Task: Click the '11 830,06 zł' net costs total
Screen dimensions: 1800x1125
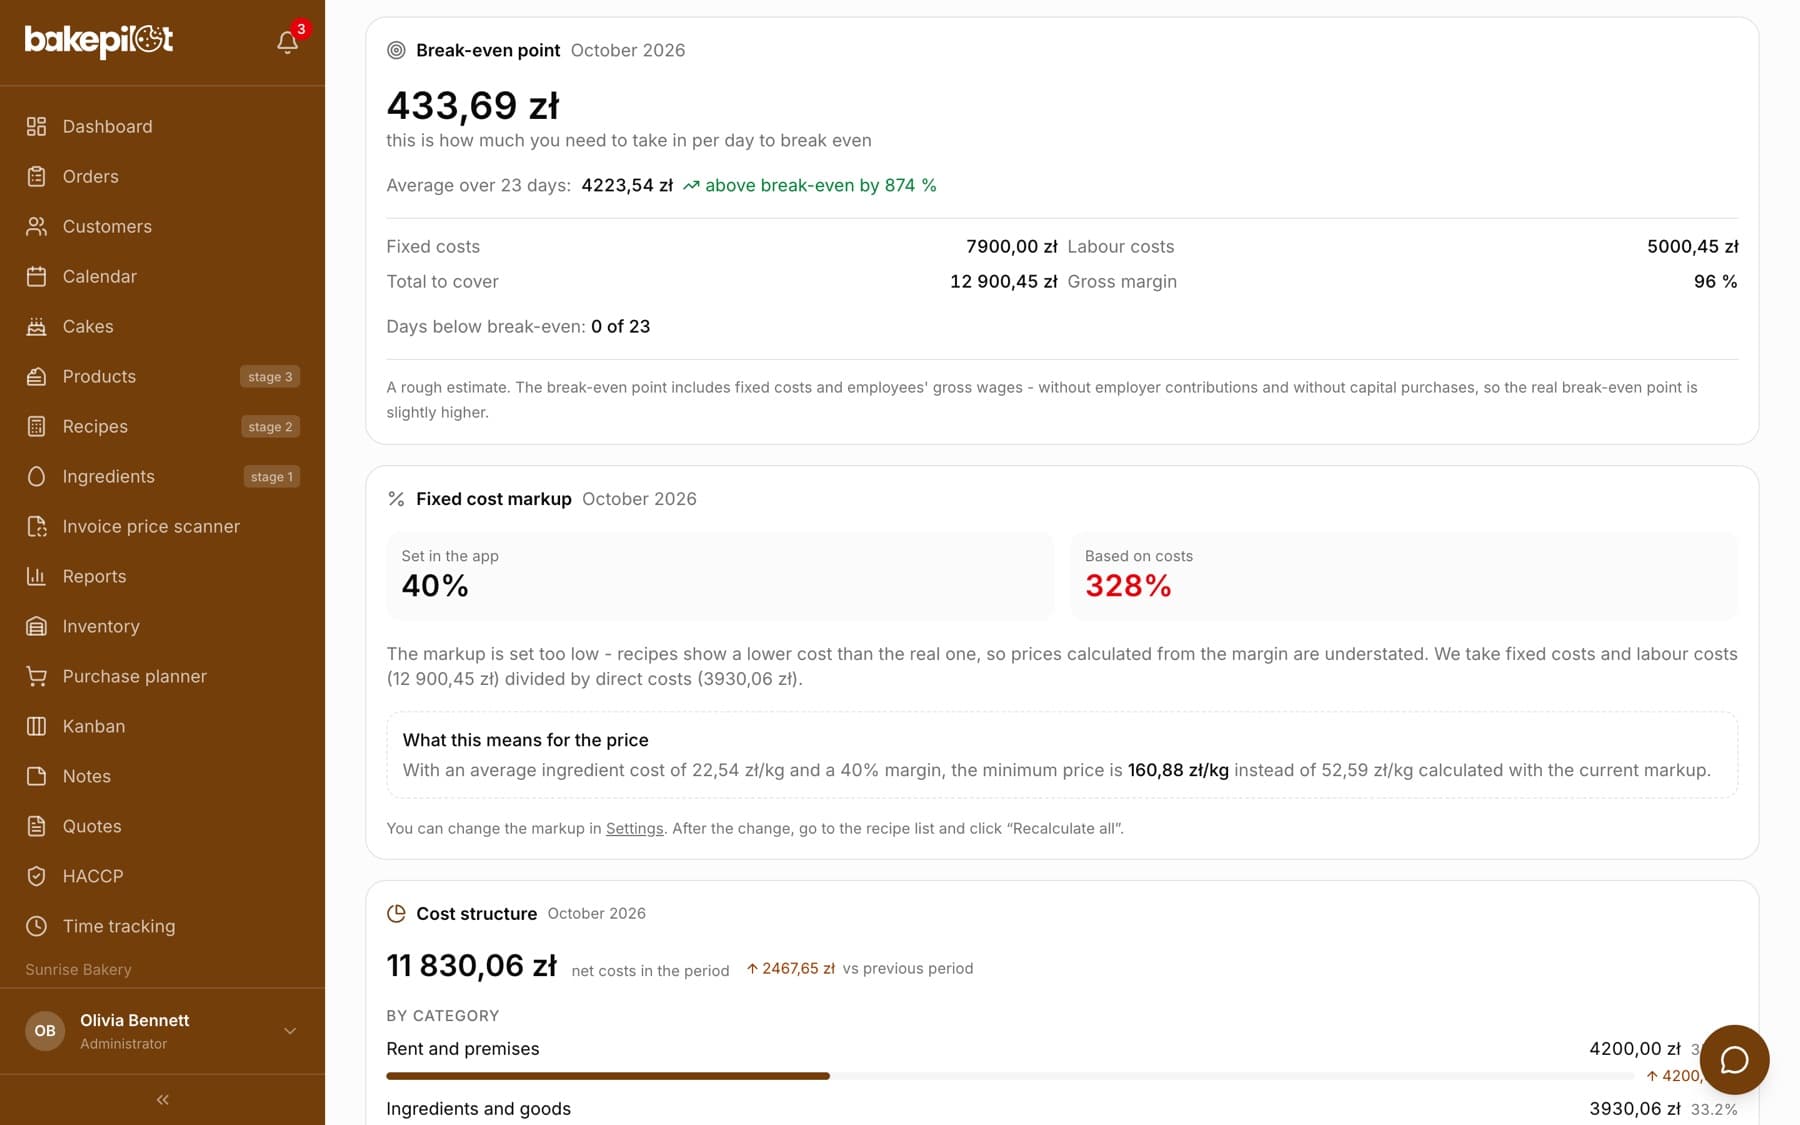Action: 471,966
